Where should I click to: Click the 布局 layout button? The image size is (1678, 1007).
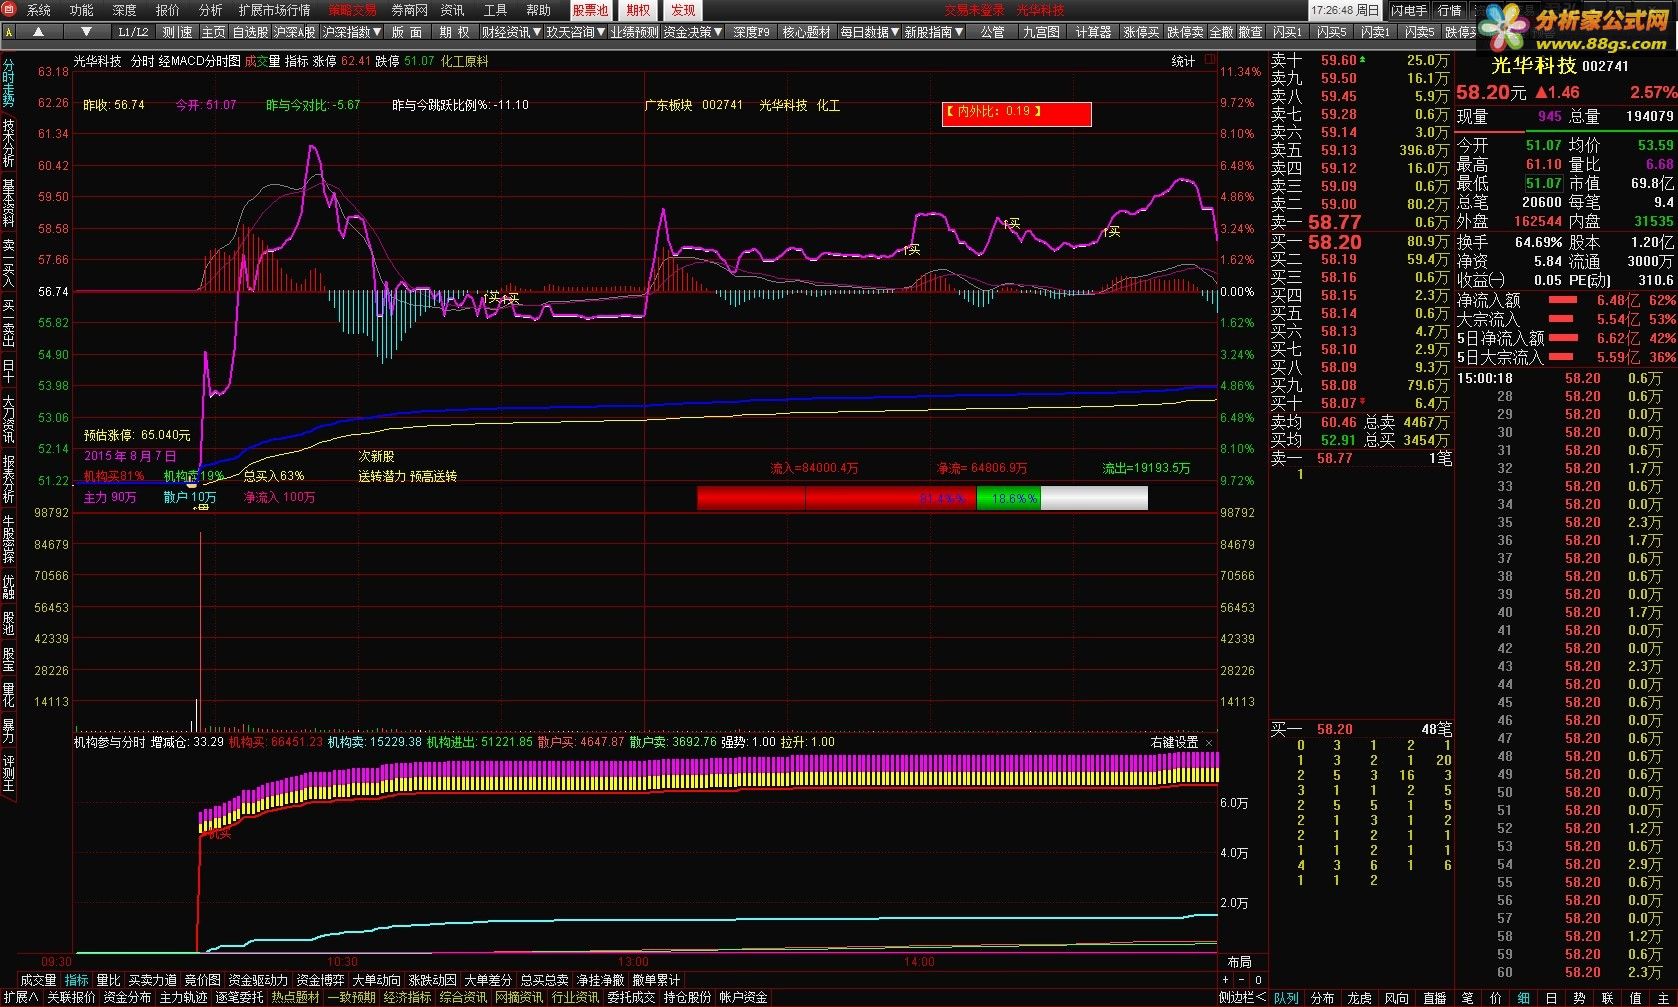click(x=1239, y=962)
